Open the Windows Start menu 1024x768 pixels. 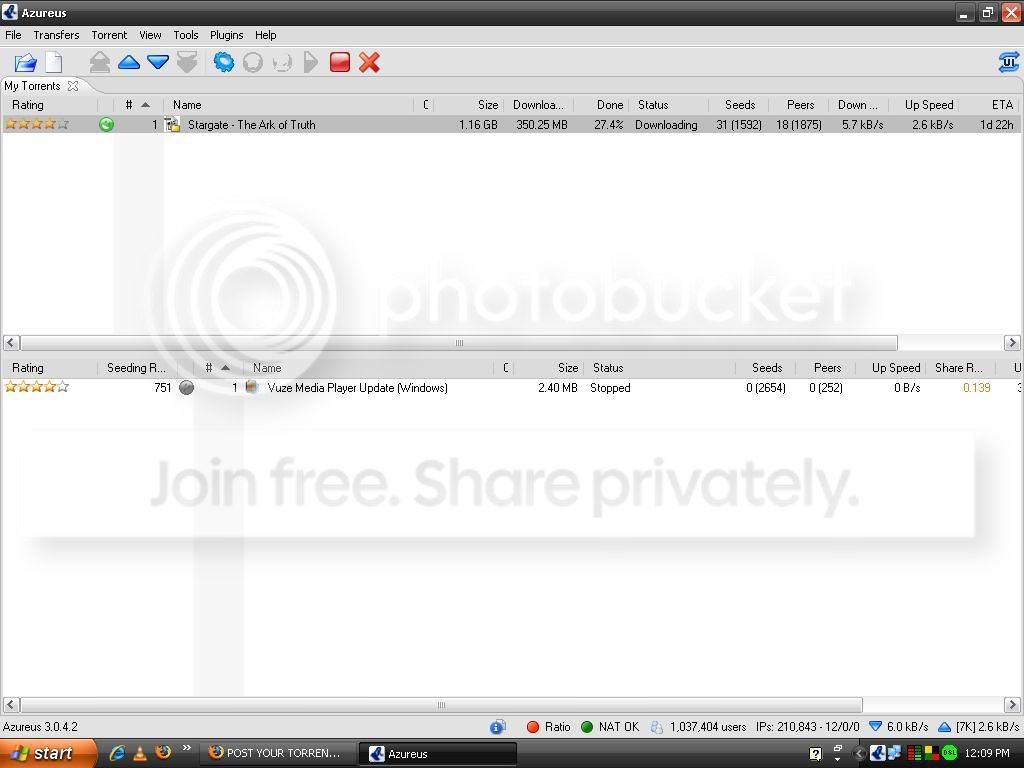[x=47, y=753]
